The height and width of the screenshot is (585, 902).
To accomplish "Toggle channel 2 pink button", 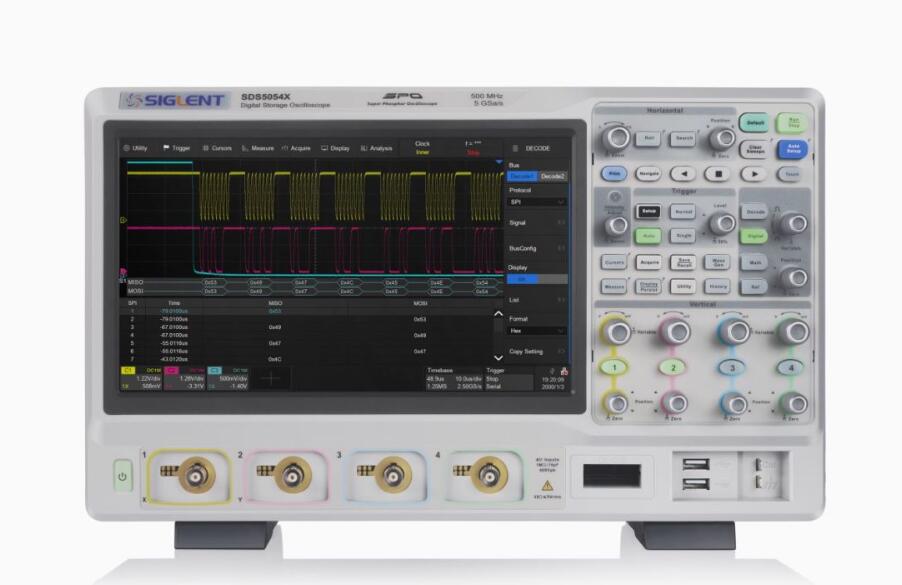I will click(x=674, y=368).
